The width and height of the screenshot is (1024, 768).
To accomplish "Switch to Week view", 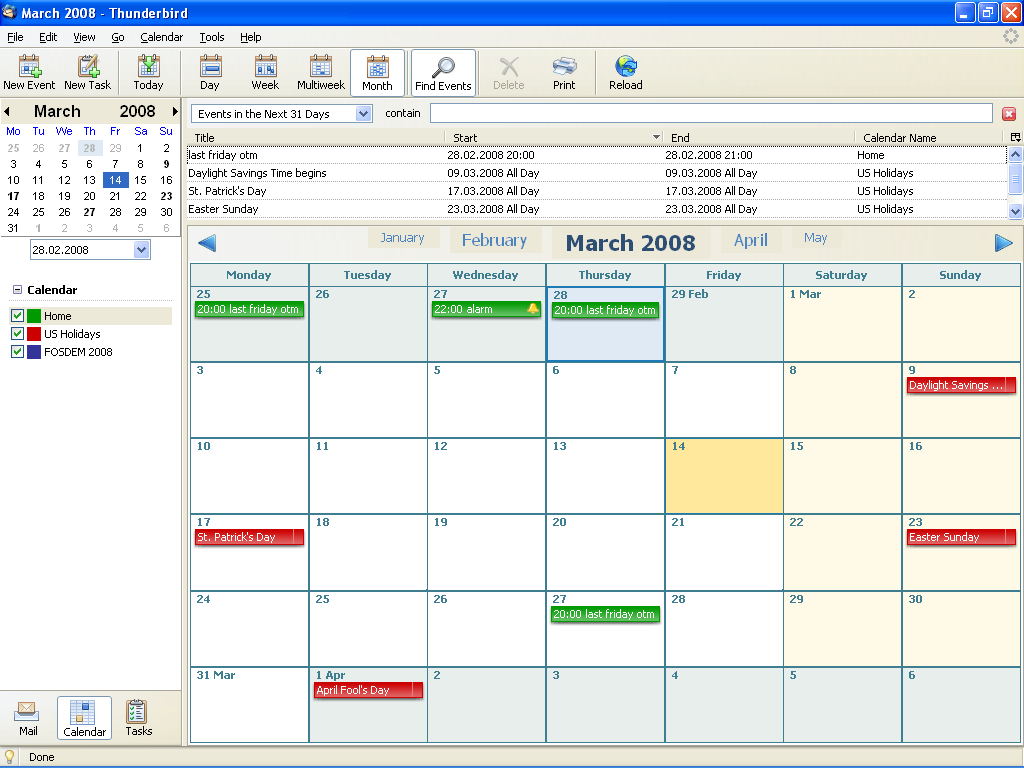I will pos(265,72).
